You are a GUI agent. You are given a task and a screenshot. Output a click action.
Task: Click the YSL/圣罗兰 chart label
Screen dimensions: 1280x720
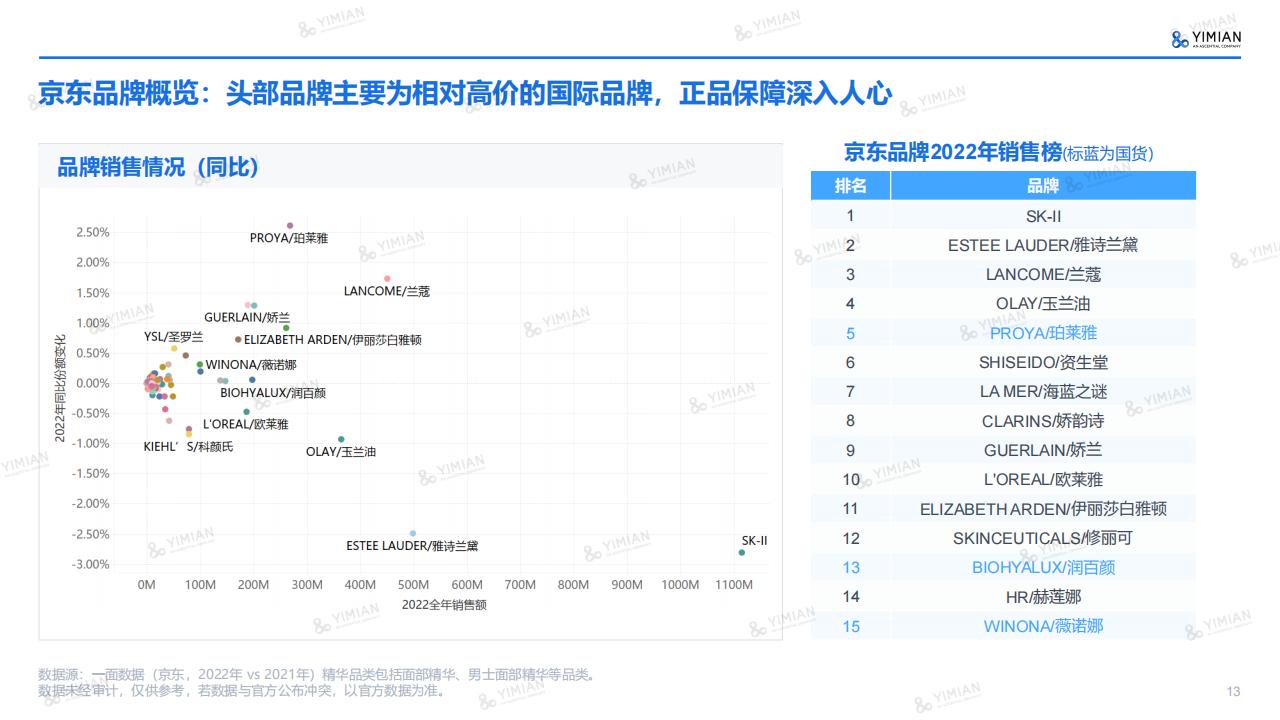pyautogui.click(x=173, y=336)
